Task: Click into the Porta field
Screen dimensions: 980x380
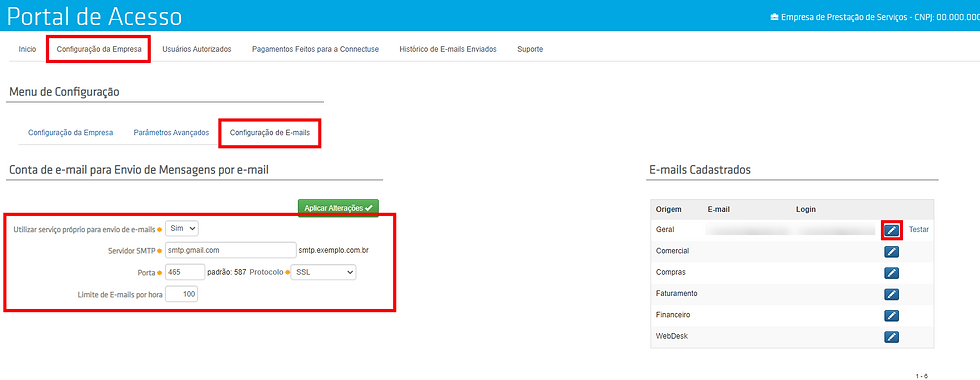Action: pyautogui.click(x=185, y=272)
